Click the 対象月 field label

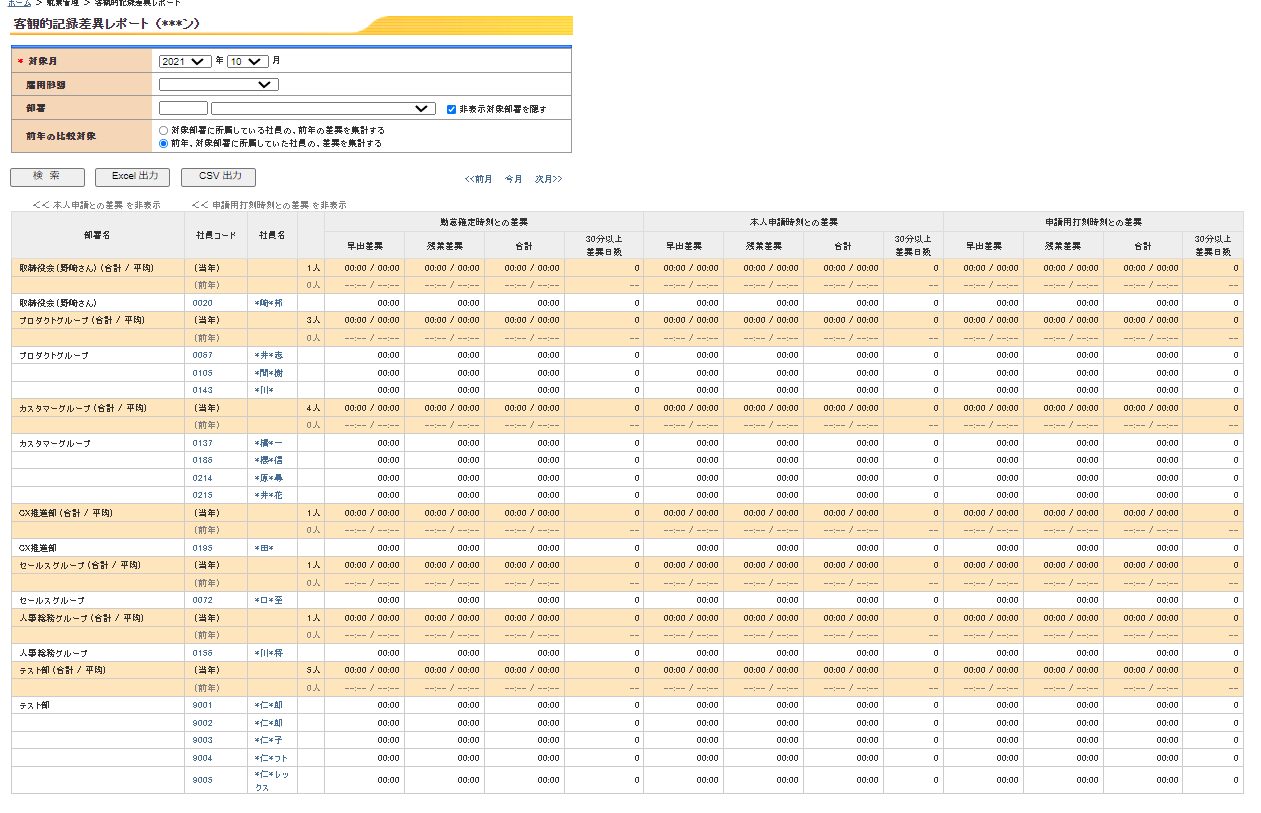click(x=43, y=61)
